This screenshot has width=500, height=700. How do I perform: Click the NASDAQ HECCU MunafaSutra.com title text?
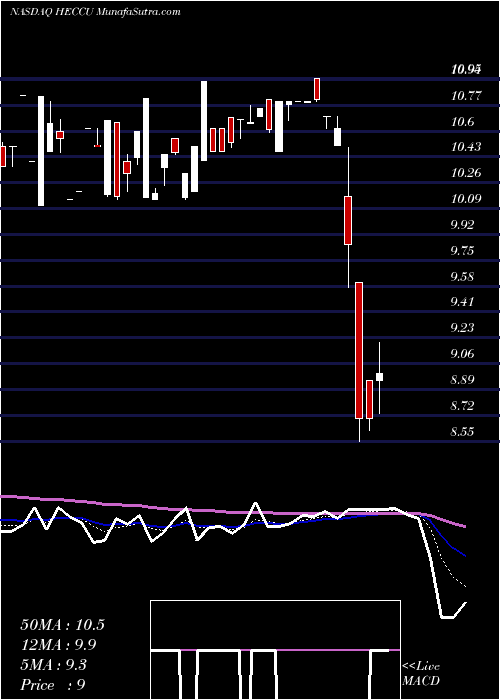(x=96, y=12)
